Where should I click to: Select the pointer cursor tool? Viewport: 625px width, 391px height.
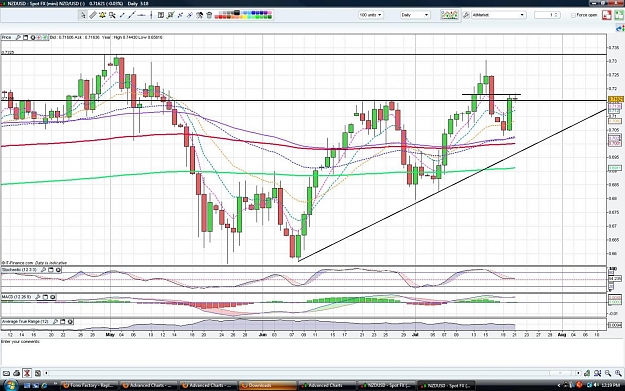click(83, 15)
